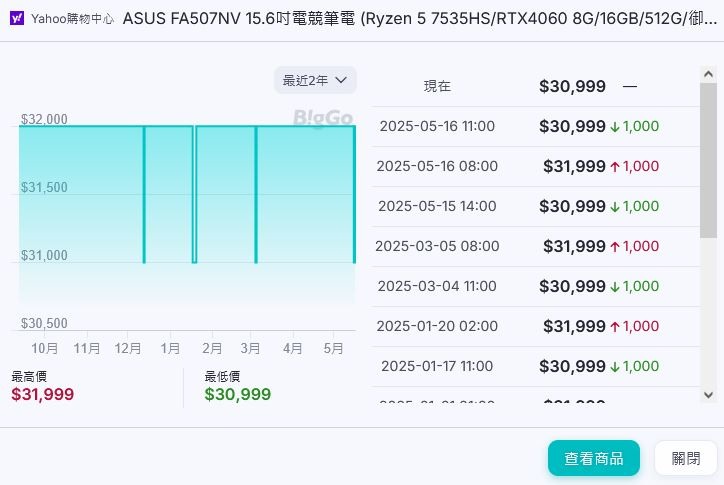The height and width of the screenshot is (485, 724).
Task: Click the price history scrollbar thumb
Action: 708,161
